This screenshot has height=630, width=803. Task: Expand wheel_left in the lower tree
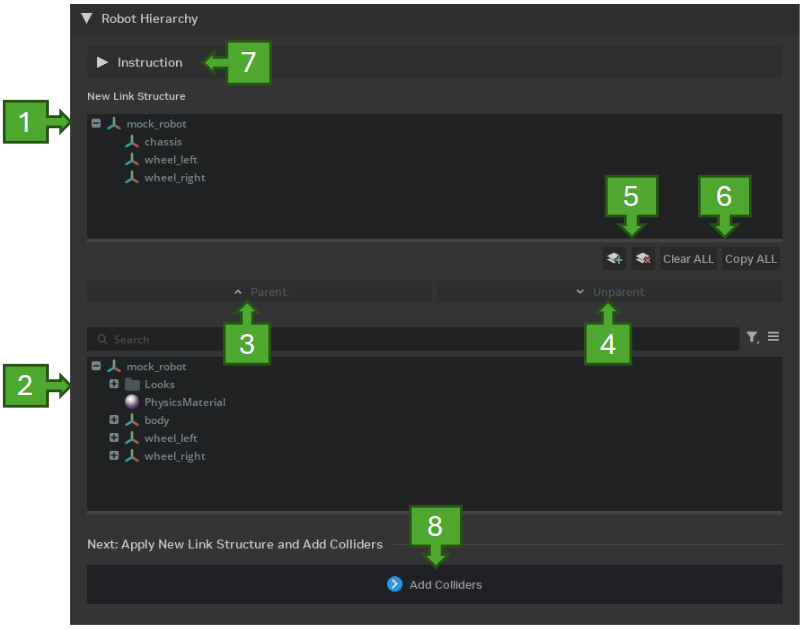[x=114, y=438]
